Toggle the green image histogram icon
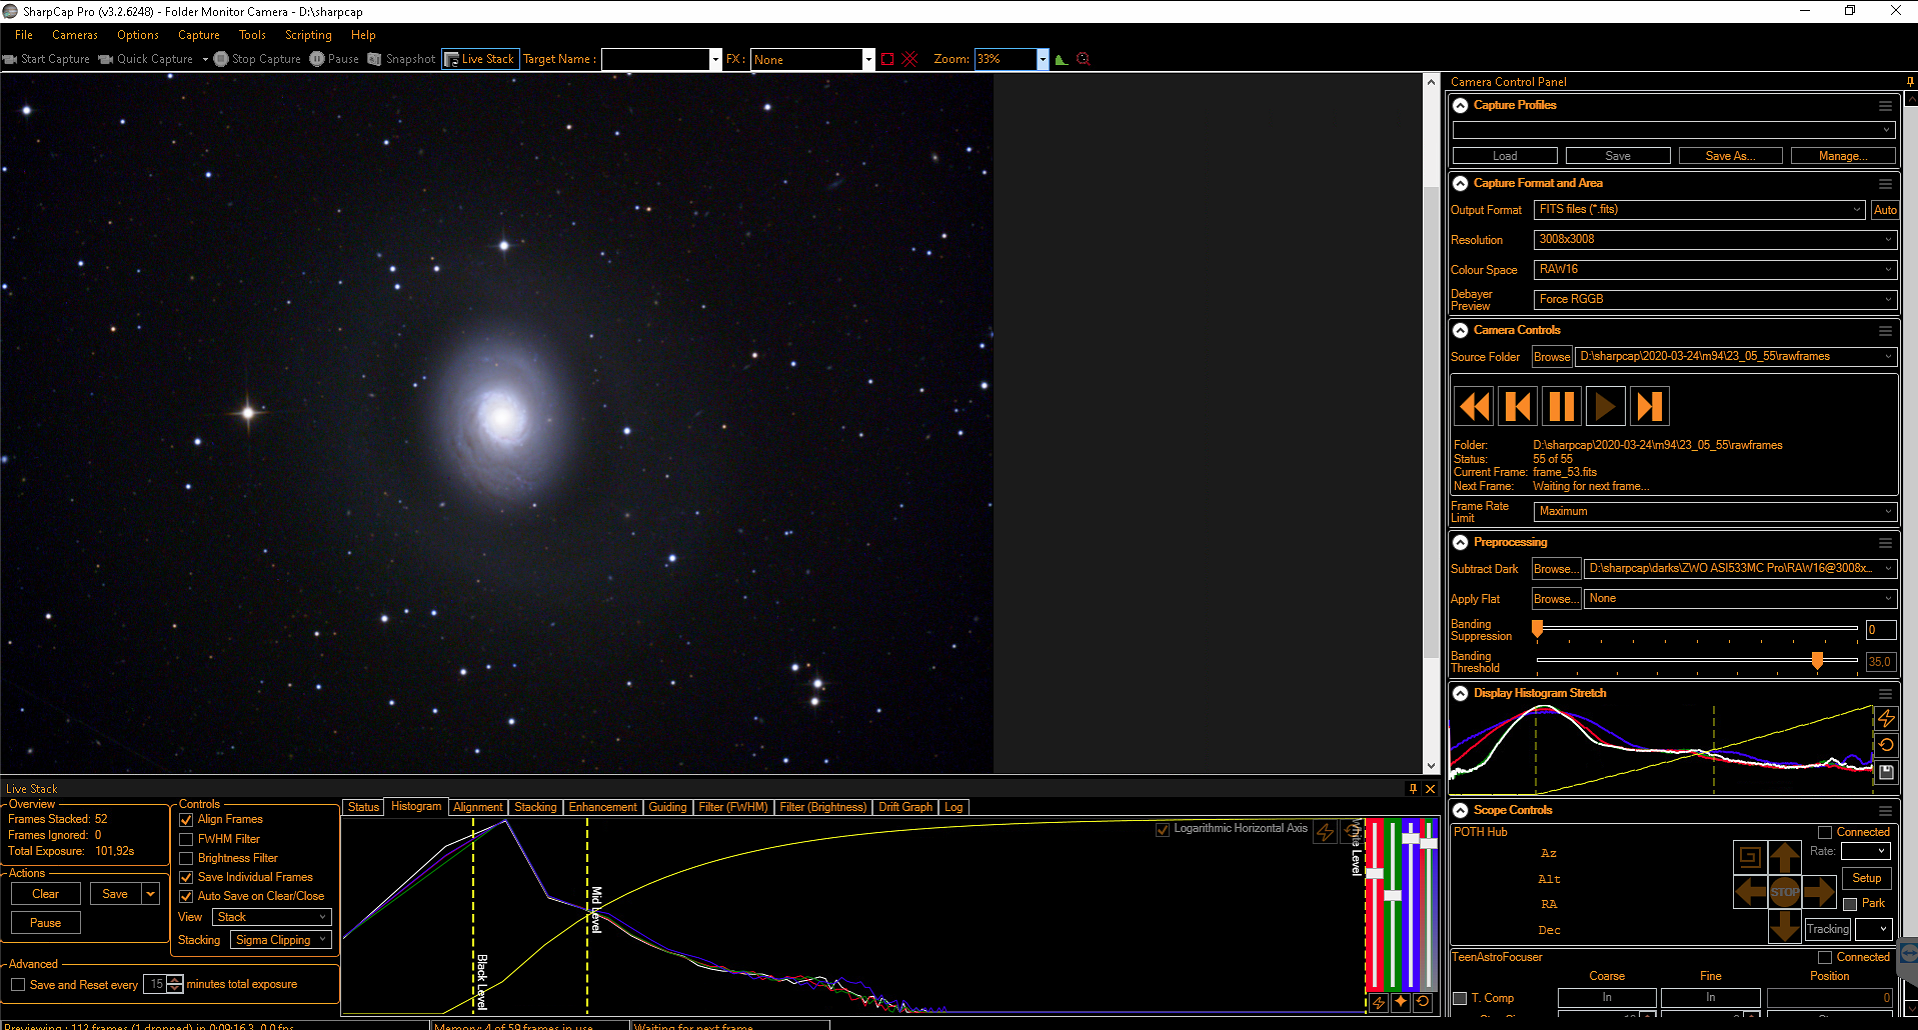The image size is (1918, 1030). (1062, 59)
